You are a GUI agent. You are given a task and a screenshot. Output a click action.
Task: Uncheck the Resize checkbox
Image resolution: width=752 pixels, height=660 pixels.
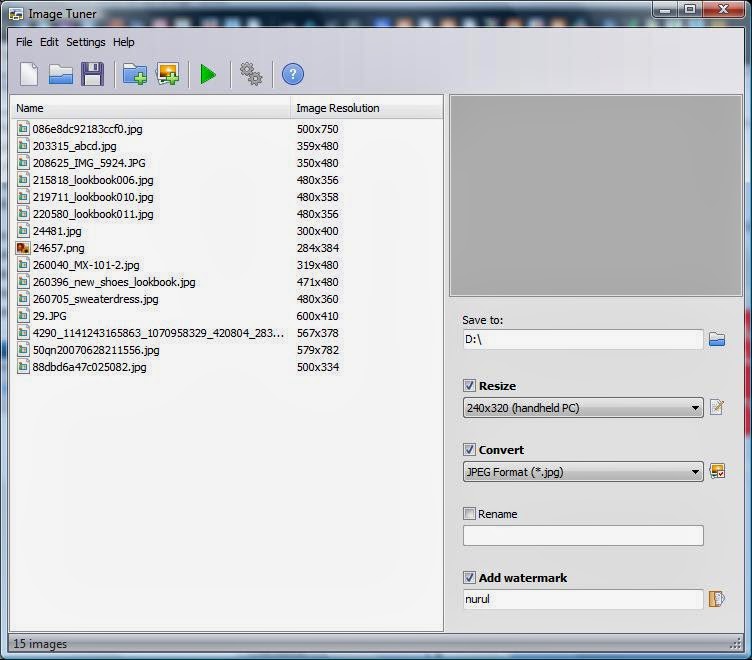469,386
